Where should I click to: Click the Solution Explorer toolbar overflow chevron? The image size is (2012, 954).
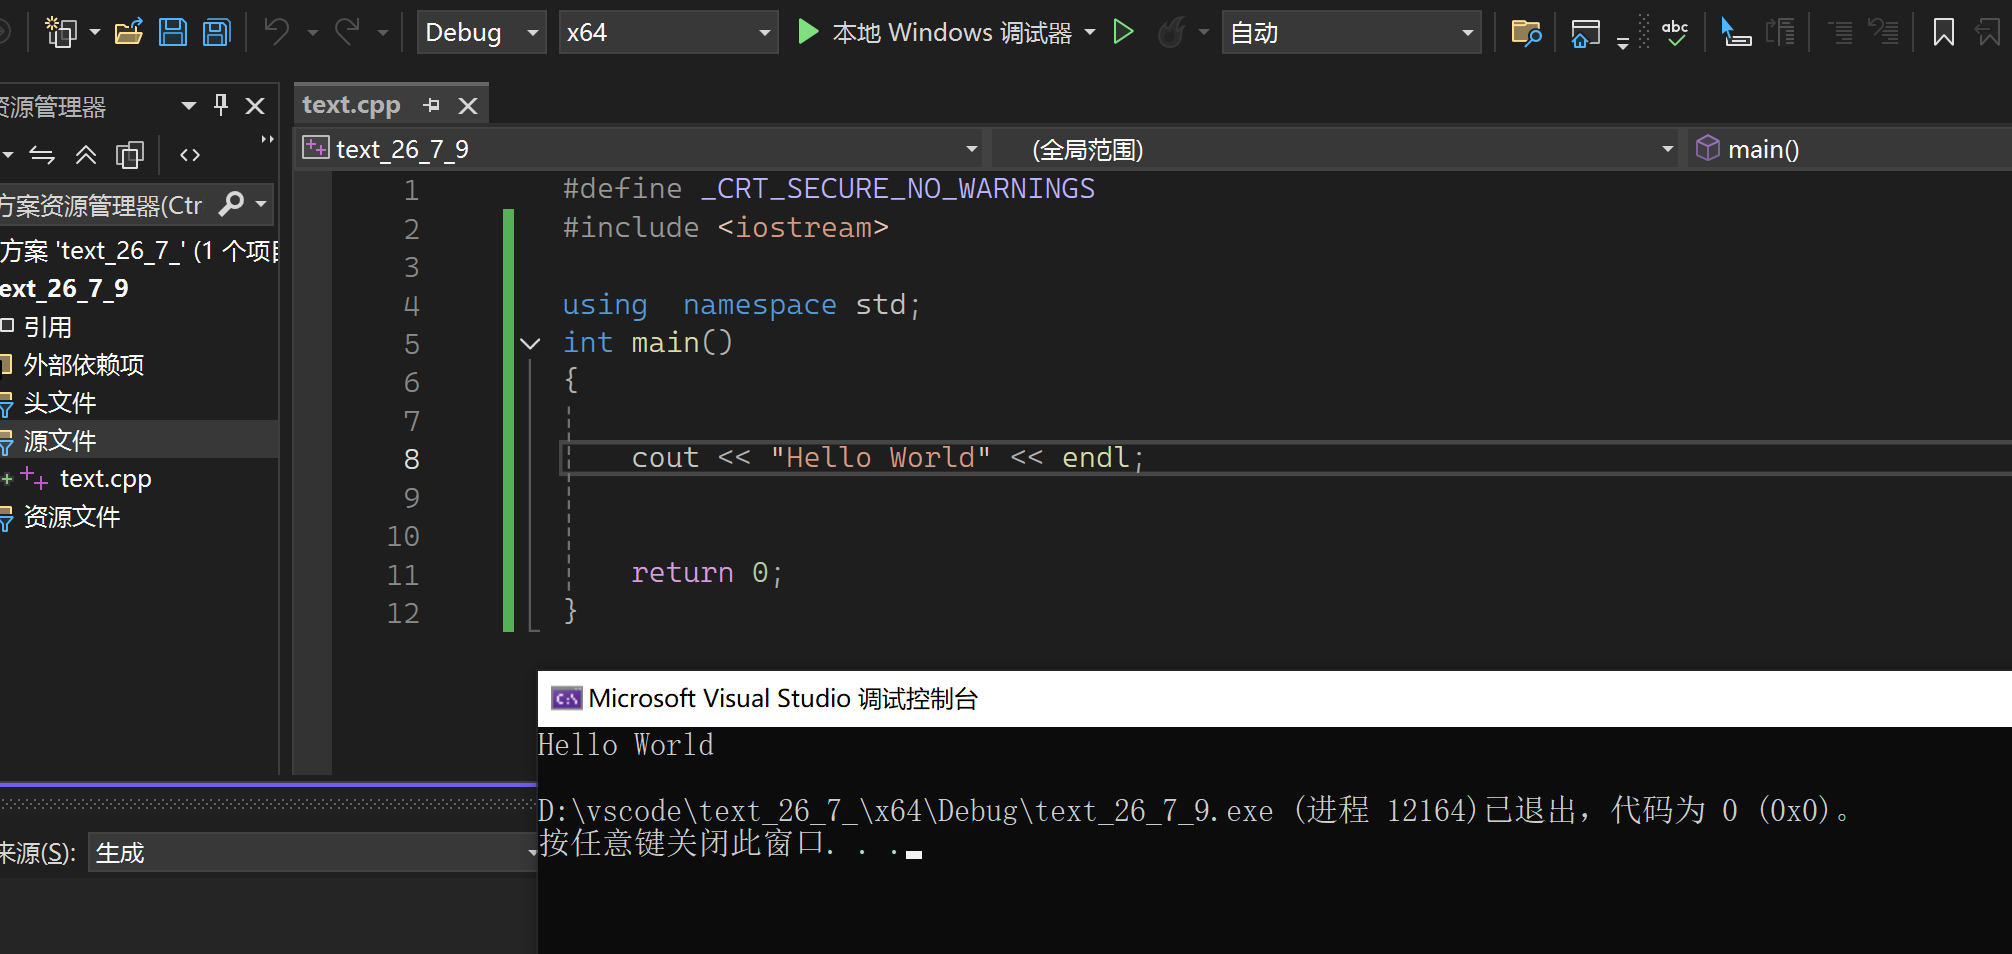(x=266, y=140)
